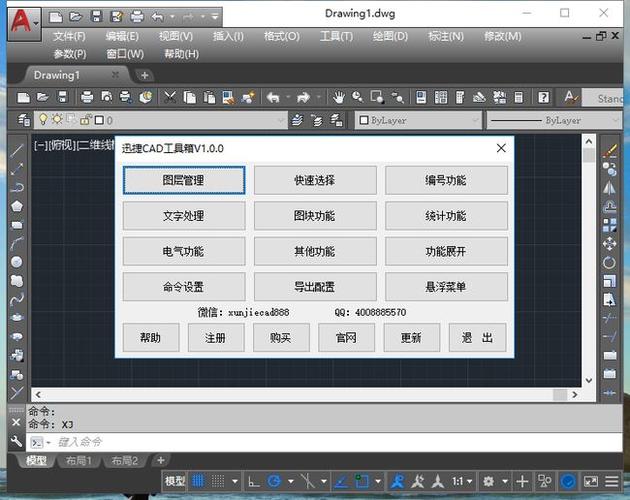Click the horizontal scrollbar right arrow
630x500 pixels.
[x=575, y=395]
